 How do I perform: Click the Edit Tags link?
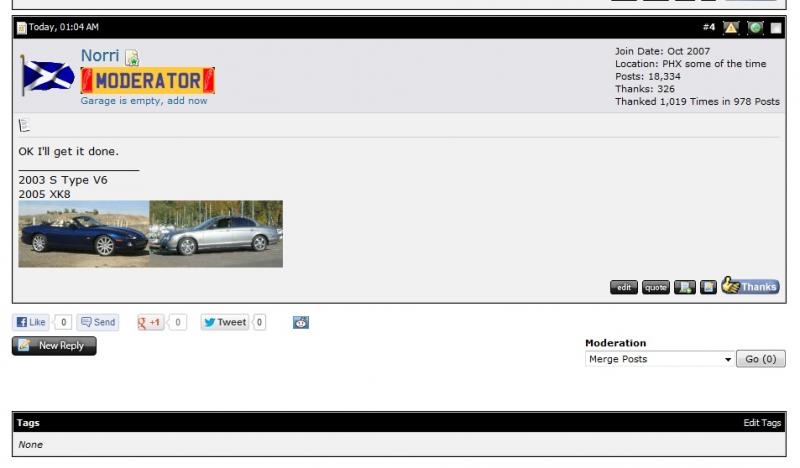(x=762, y=423)
